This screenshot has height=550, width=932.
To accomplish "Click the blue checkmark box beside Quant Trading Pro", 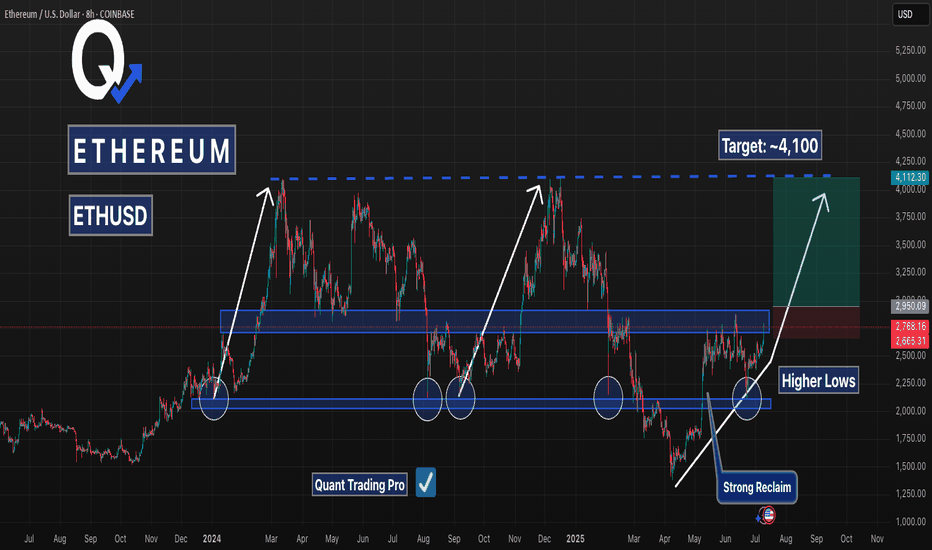I will coord(426,482).
